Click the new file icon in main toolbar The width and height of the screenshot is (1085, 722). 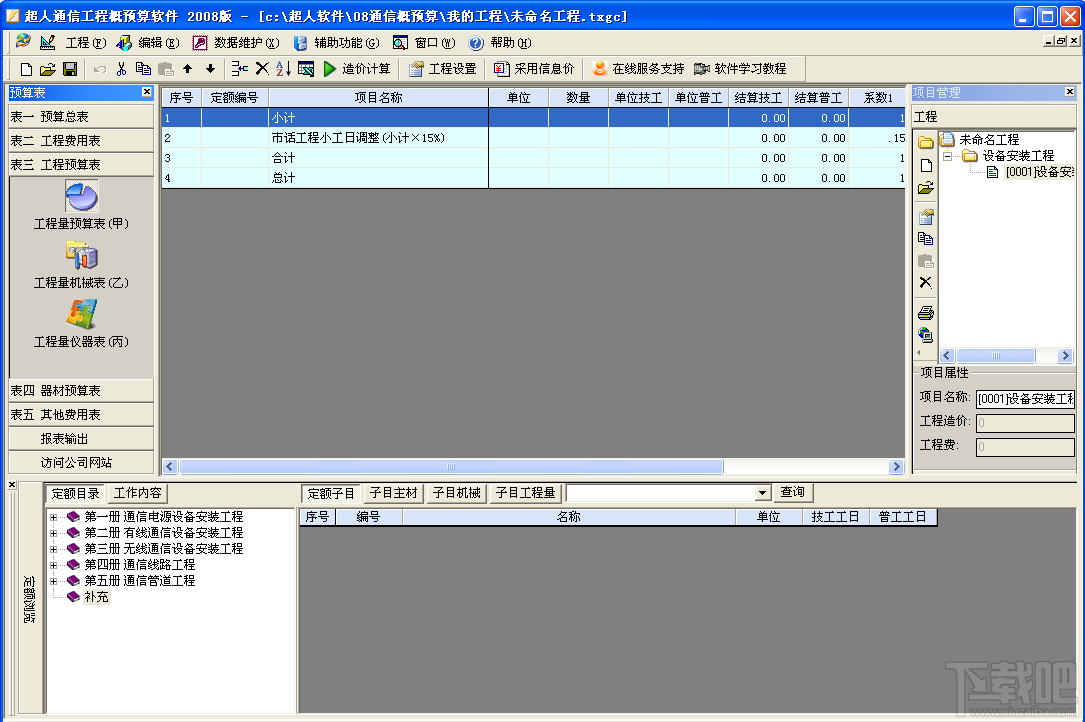(26, 69)
